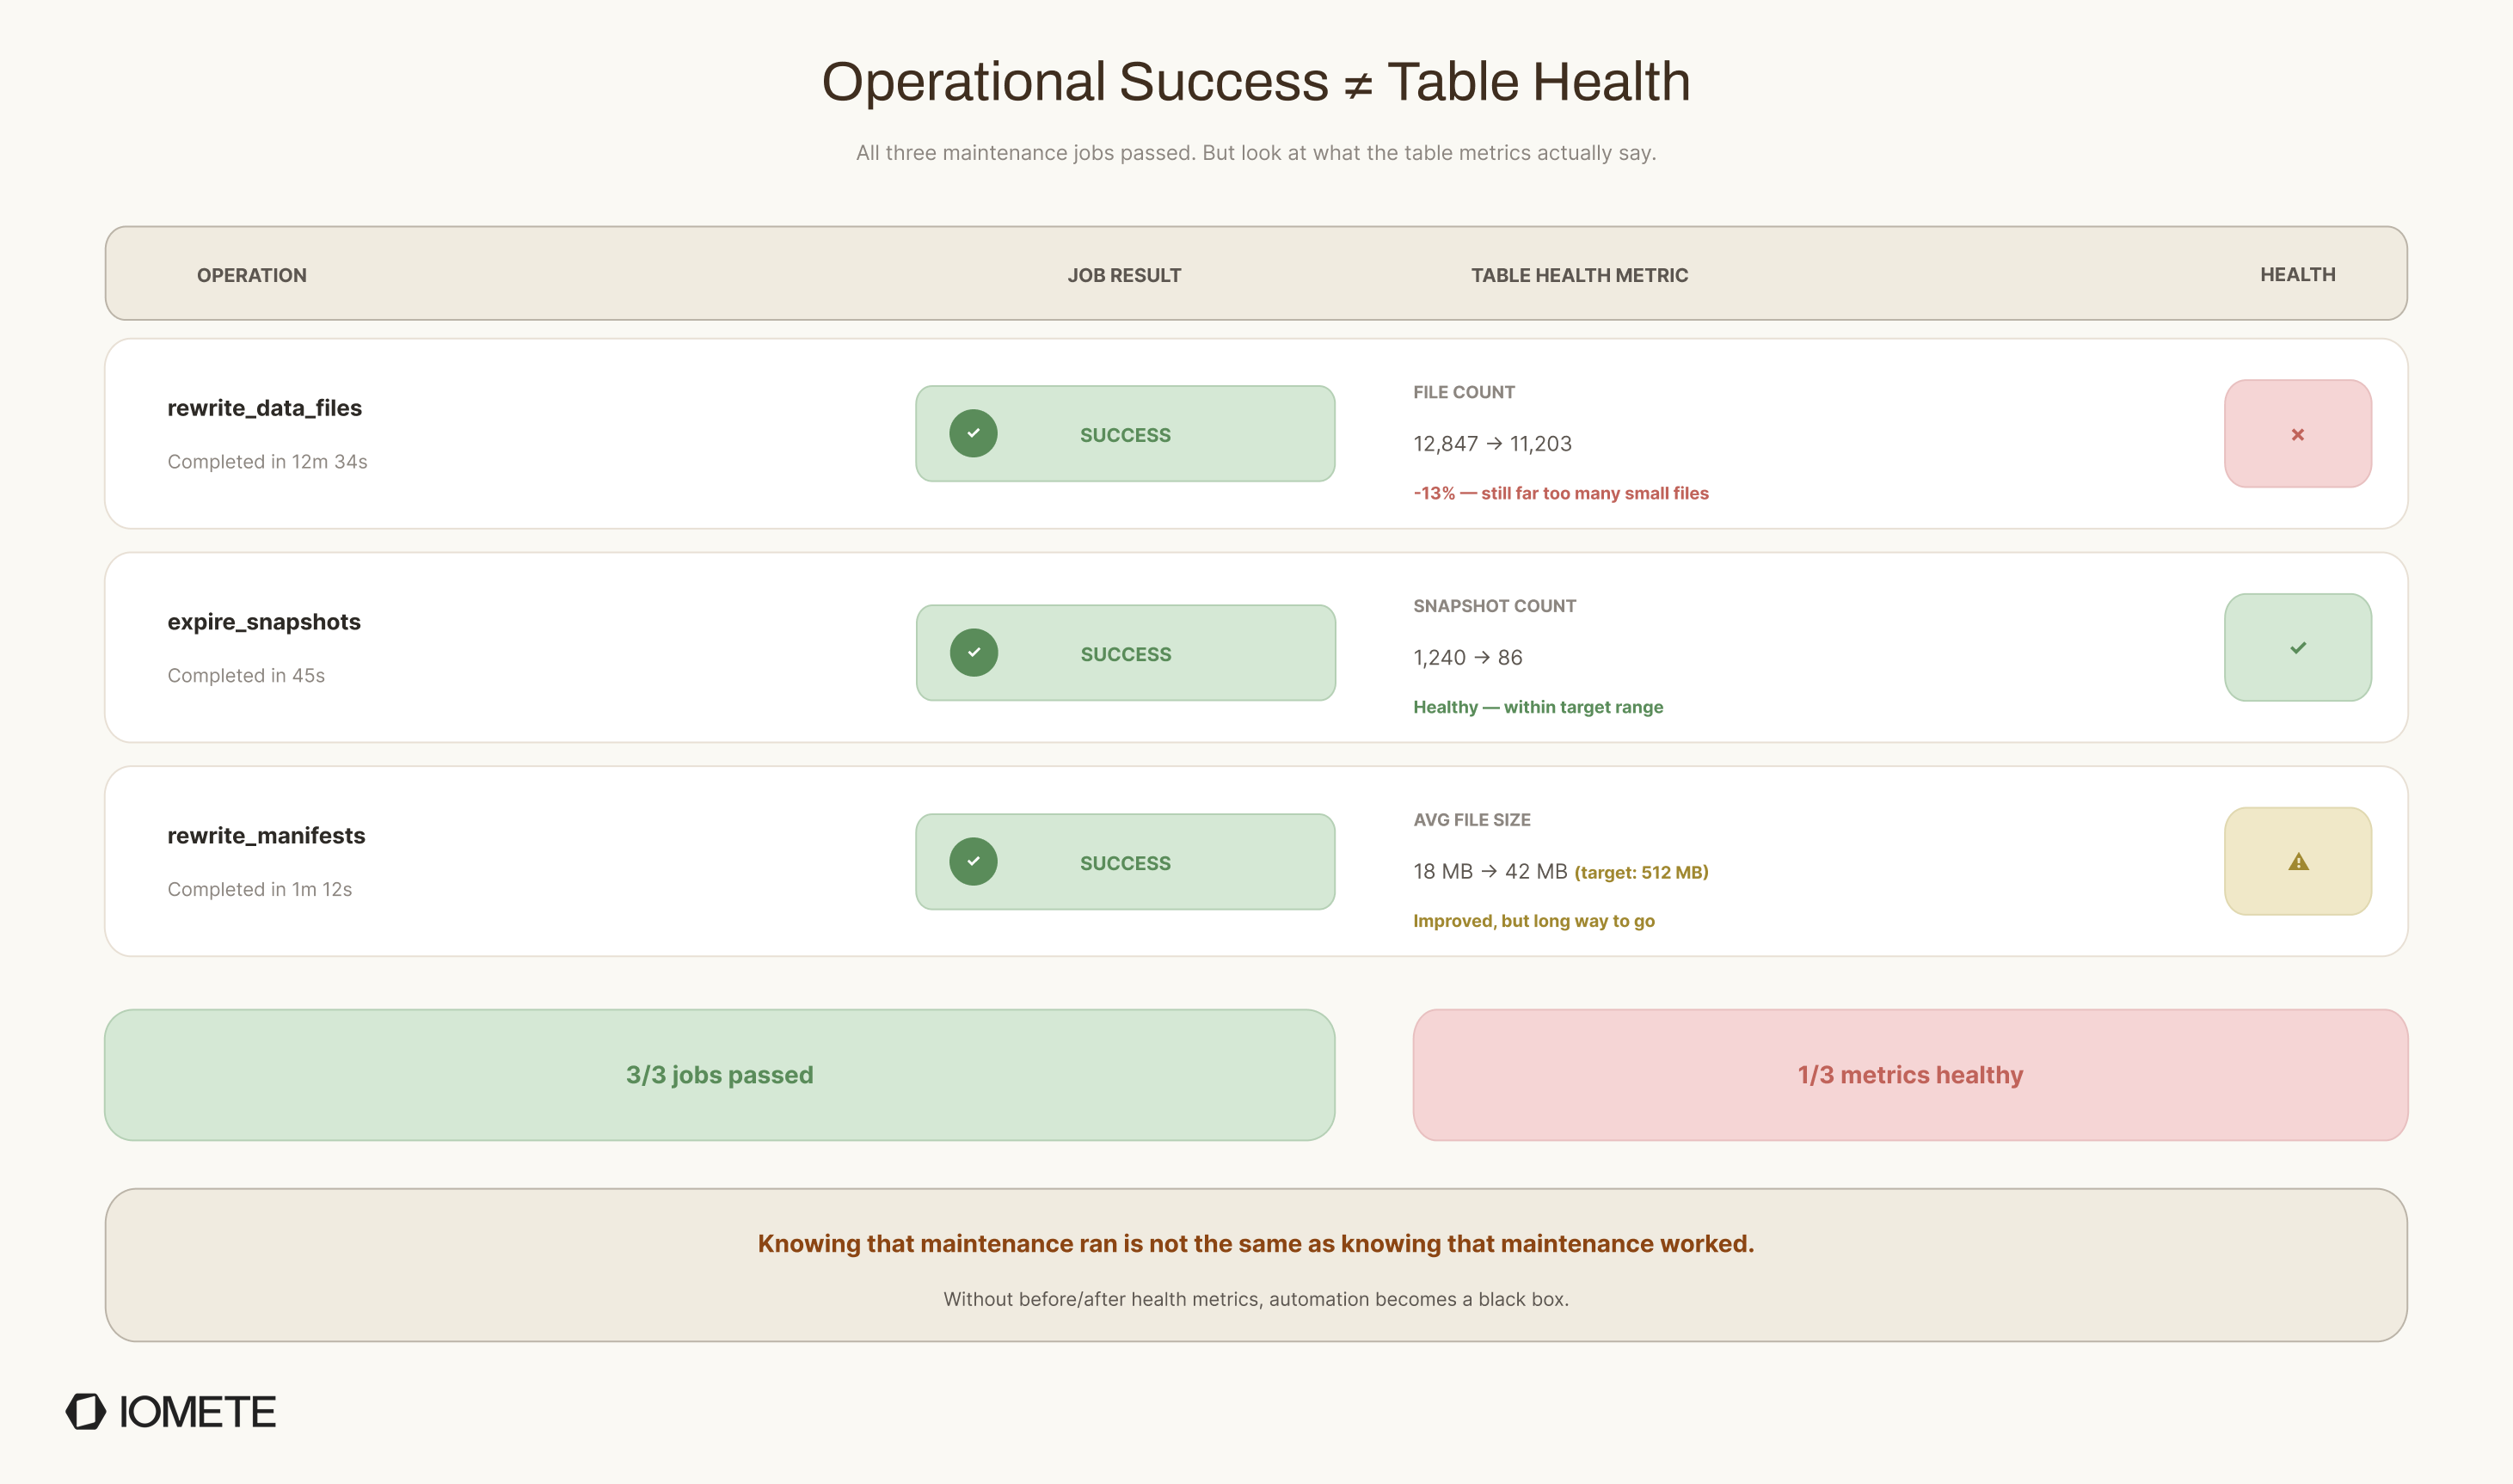This screenshot has height=1484, width=2513.
Task: Click 'Completed in 12m 34s' text
Action: coord(267,462)
